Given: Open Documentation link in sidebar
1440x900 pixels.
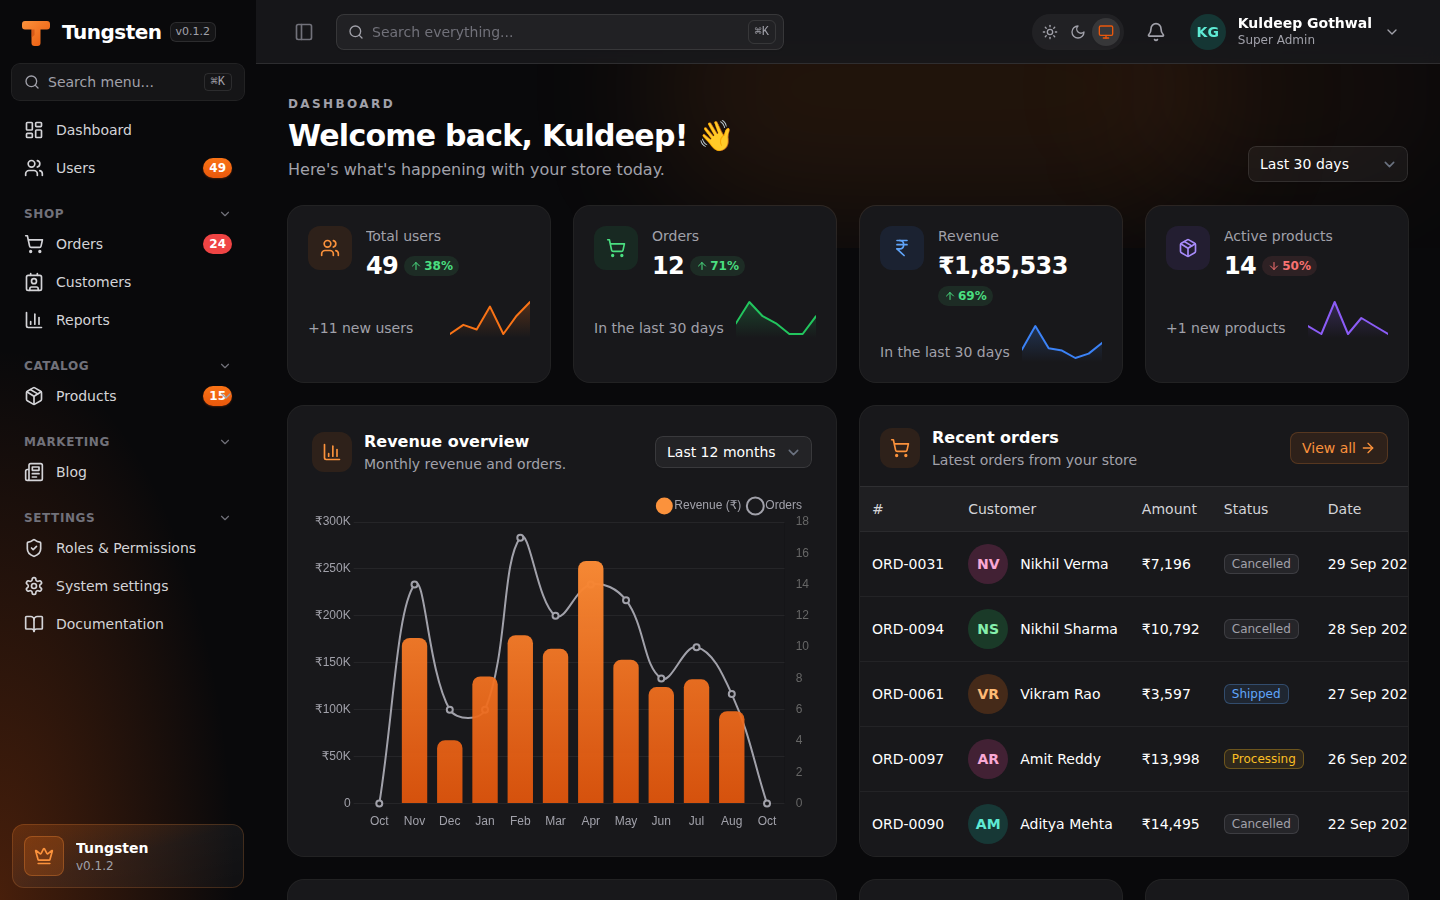Looking at the screenshot, I should [x=128, y=624].
